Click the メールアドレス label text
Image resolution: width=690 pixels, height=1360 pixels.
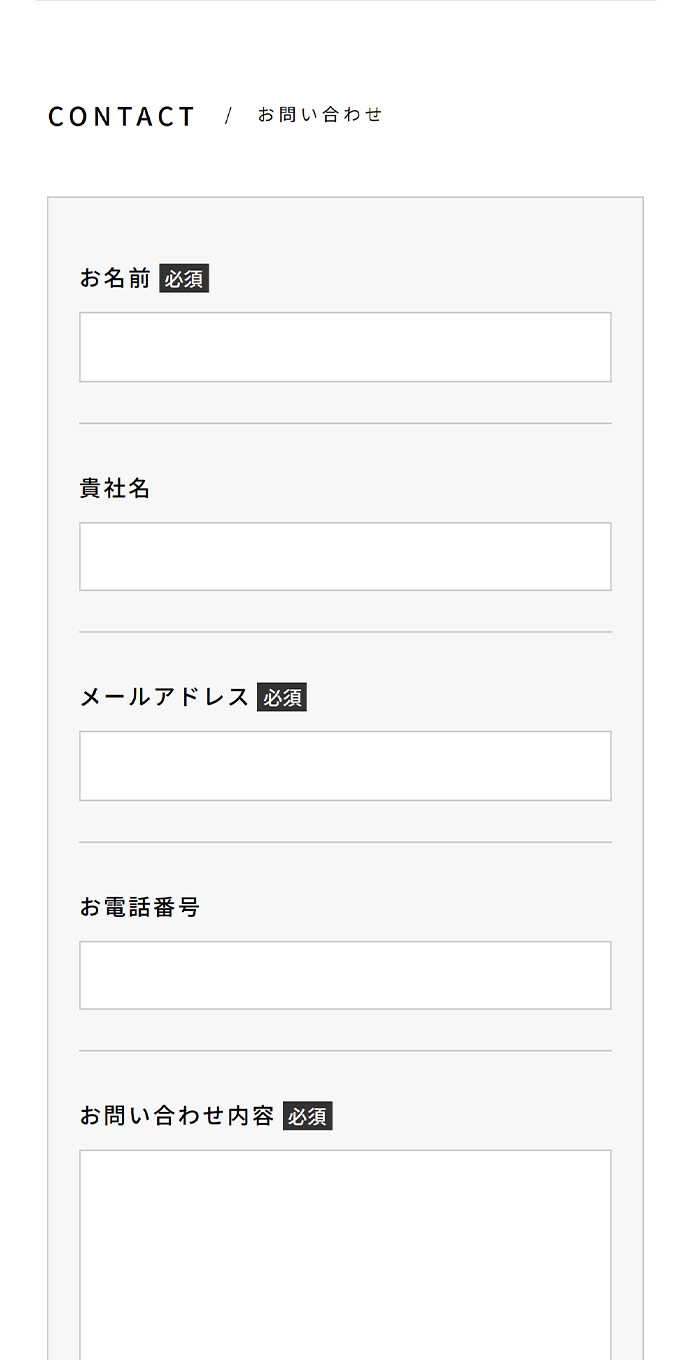(164, 697)
